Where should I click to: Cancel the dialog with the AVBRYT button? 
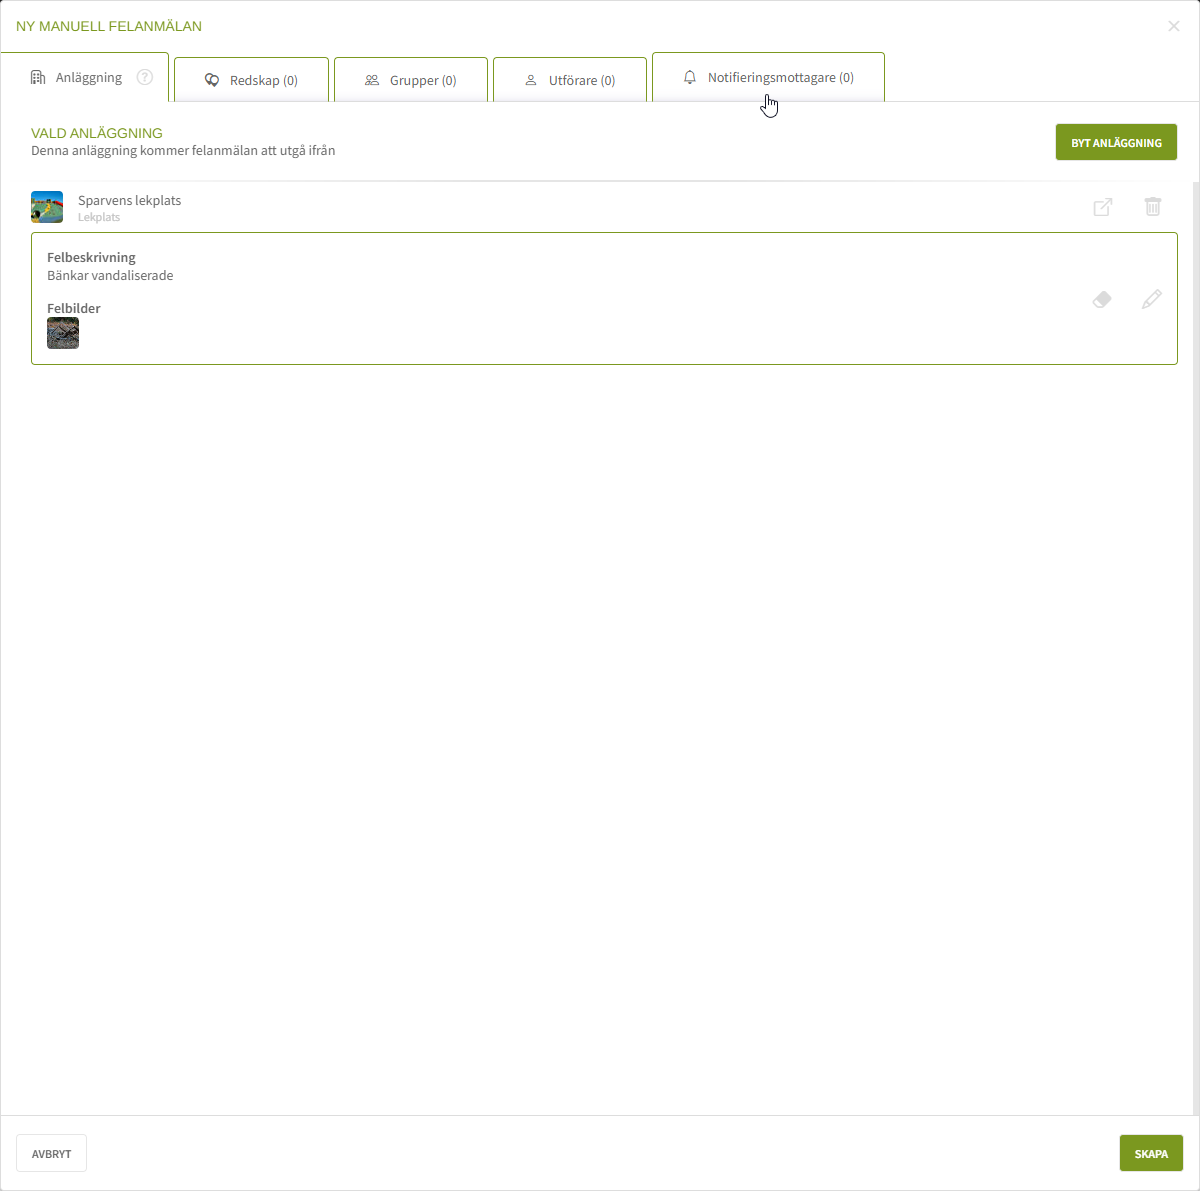point(51,1153)
